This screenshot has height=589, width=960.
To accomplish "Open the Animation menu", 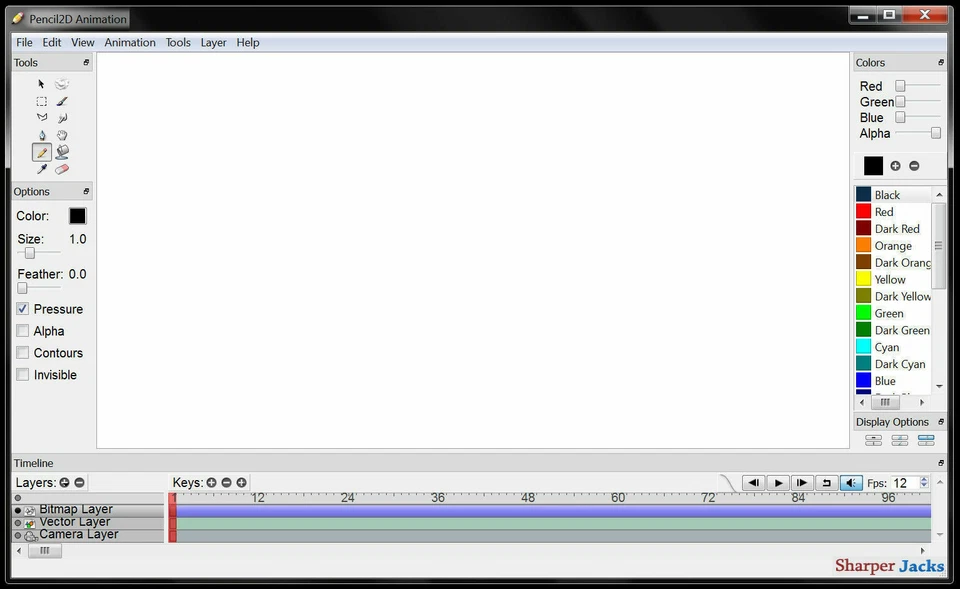I will coord(129,42).
